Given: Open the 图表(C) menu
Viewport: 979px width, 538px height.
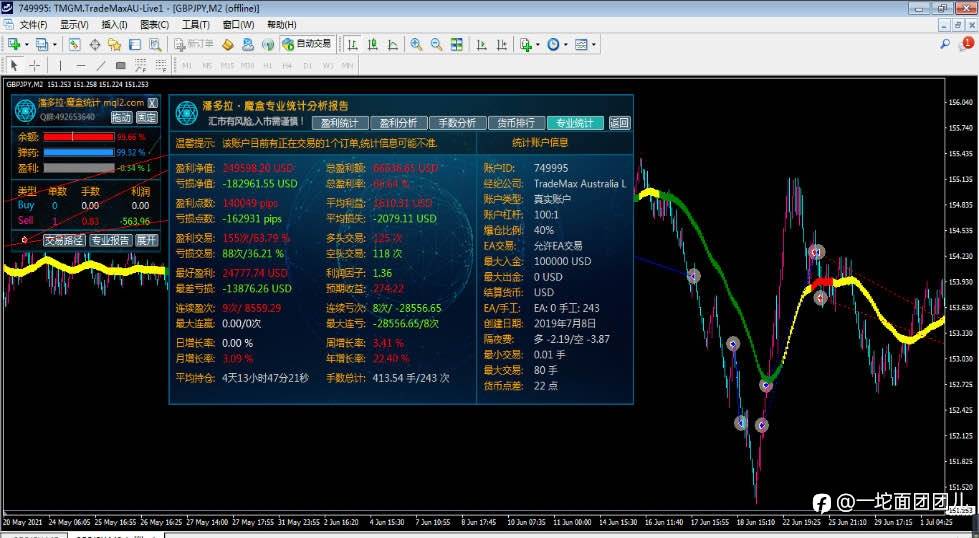Looking at the screenshot, I should 154,24.
